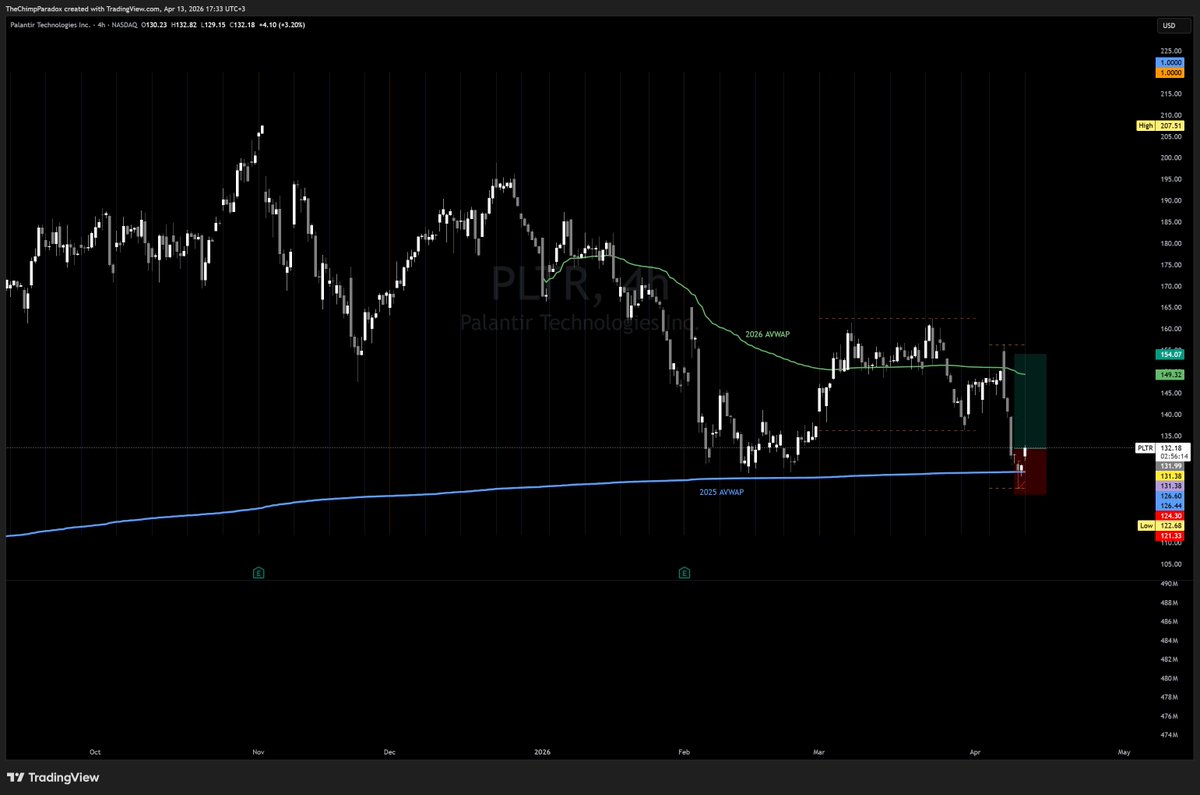Click the Feb label on time axis

(685, 751)
